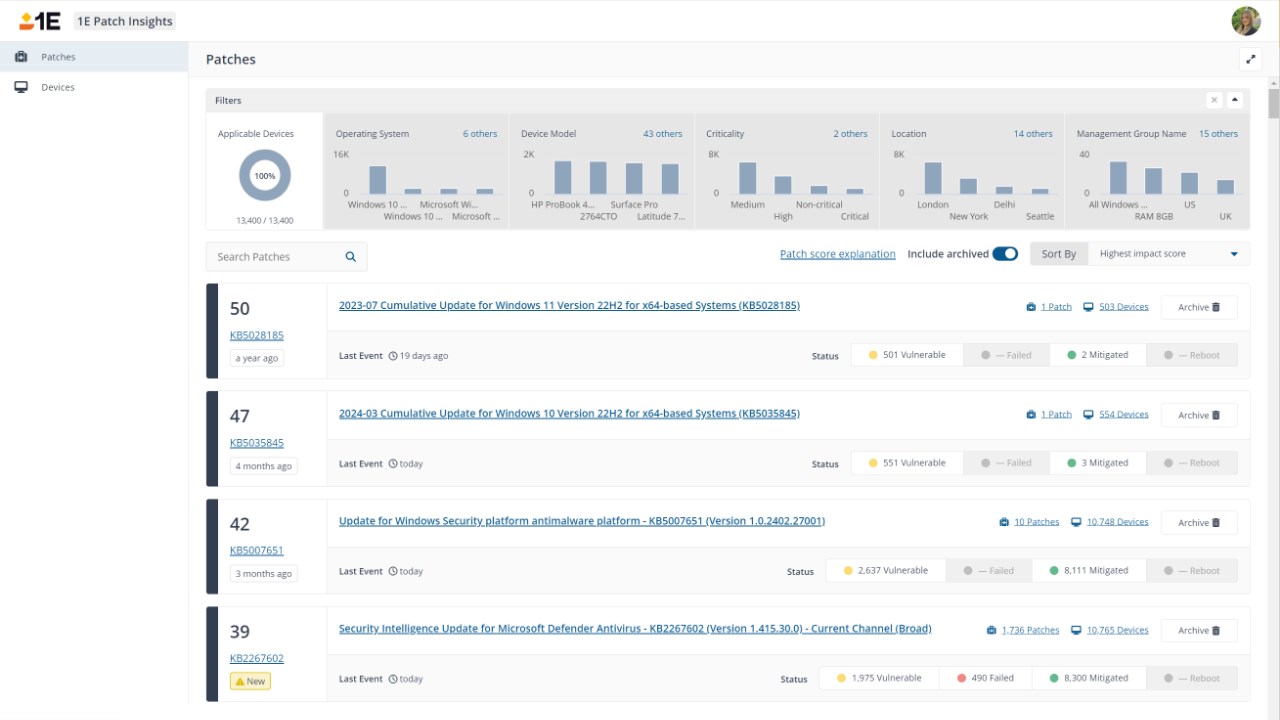Filter by 8,111 Mitigated status
The width and height of the screenshot is (1280, 720).
(1089, 571)
